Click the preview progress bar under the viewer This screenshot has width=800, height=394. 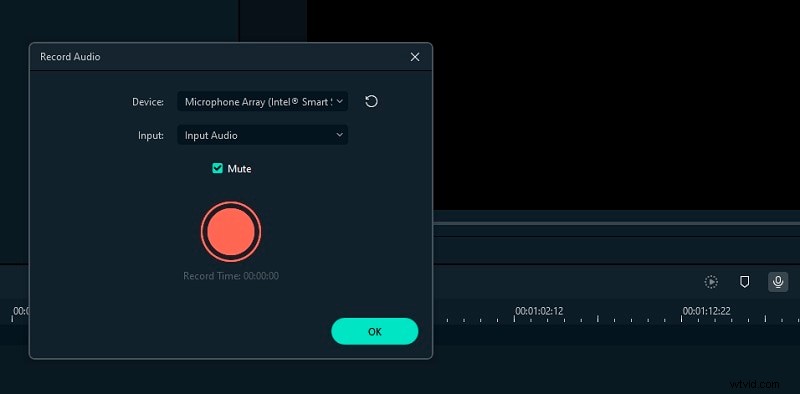point(616,224)
